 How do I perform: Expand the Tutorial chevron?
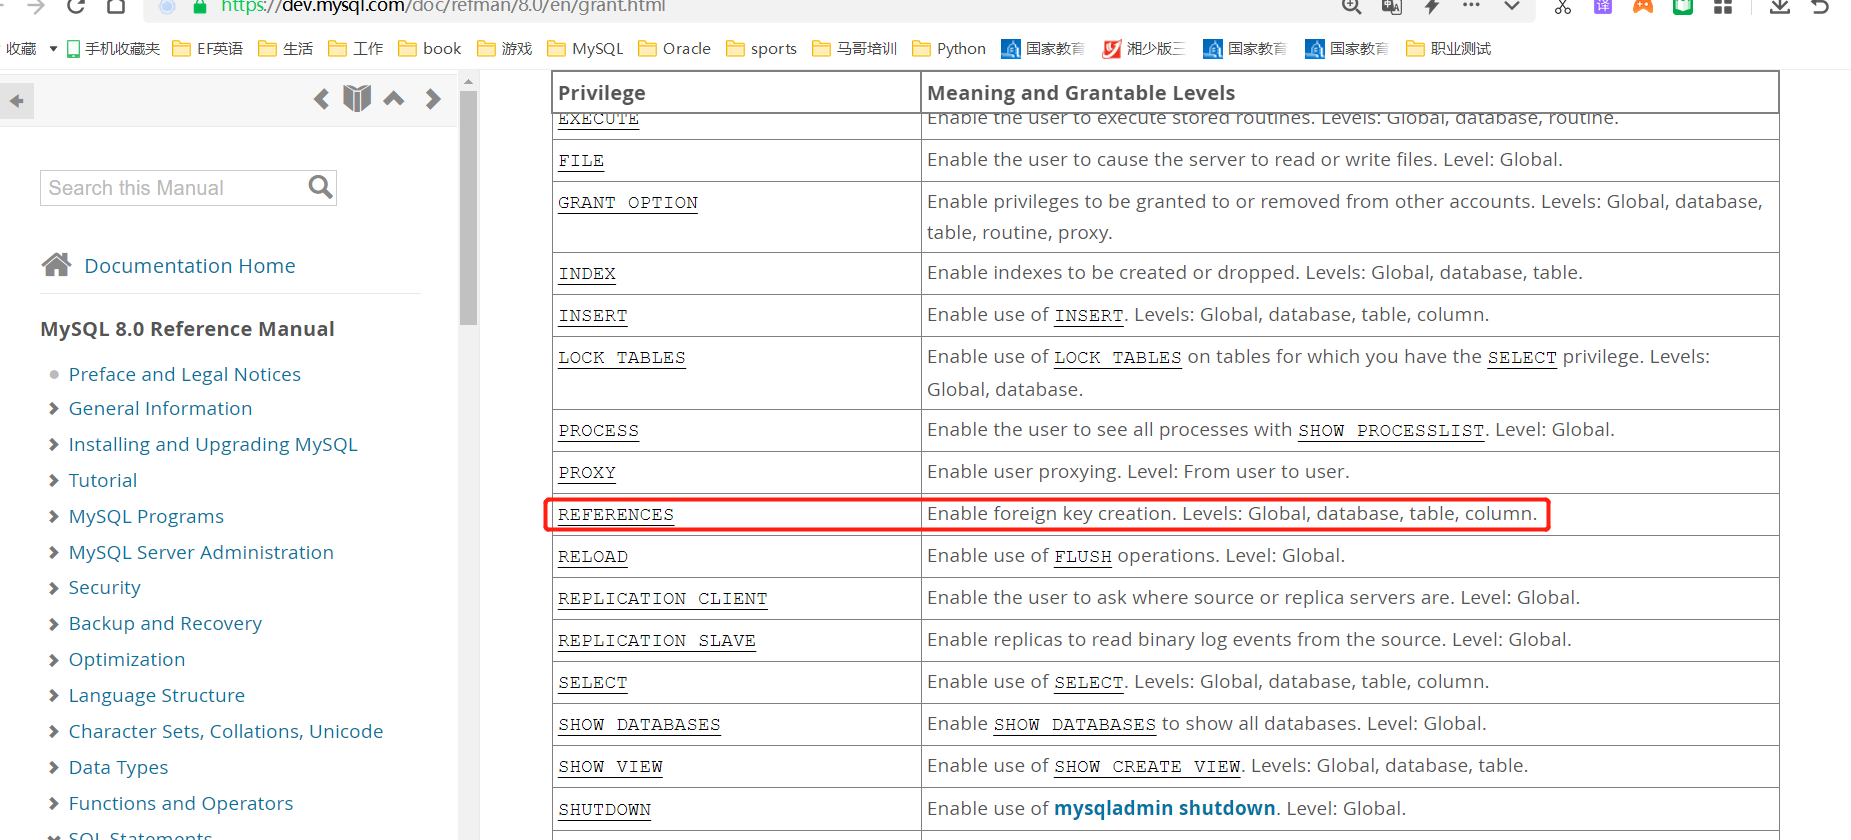(54, 480)
